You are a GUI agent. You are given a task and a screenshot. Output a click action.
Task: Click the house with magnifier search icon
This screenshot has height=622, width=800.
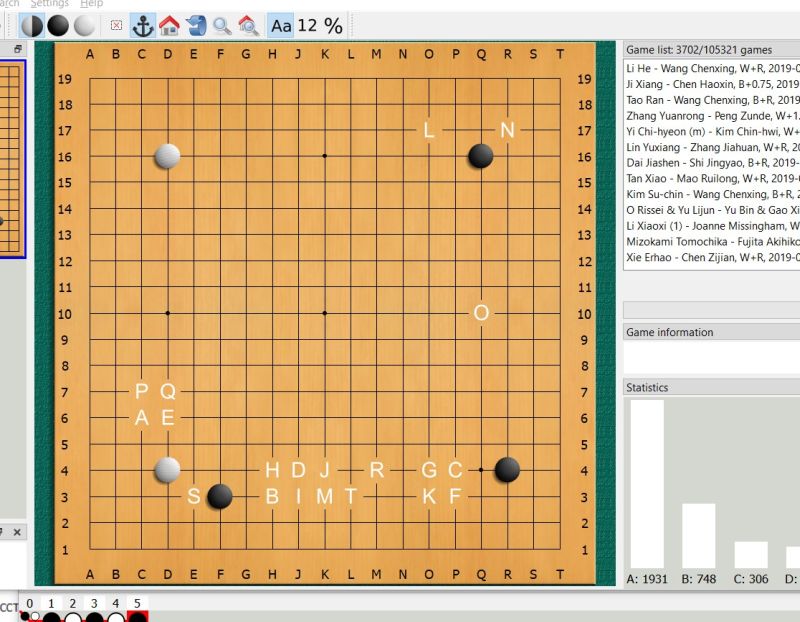point(248,26)
